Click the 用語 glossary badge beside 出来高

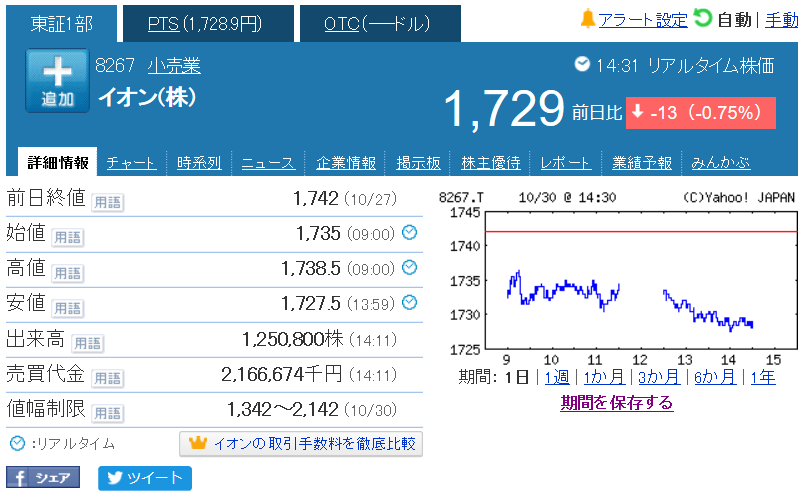coord(87,343)
